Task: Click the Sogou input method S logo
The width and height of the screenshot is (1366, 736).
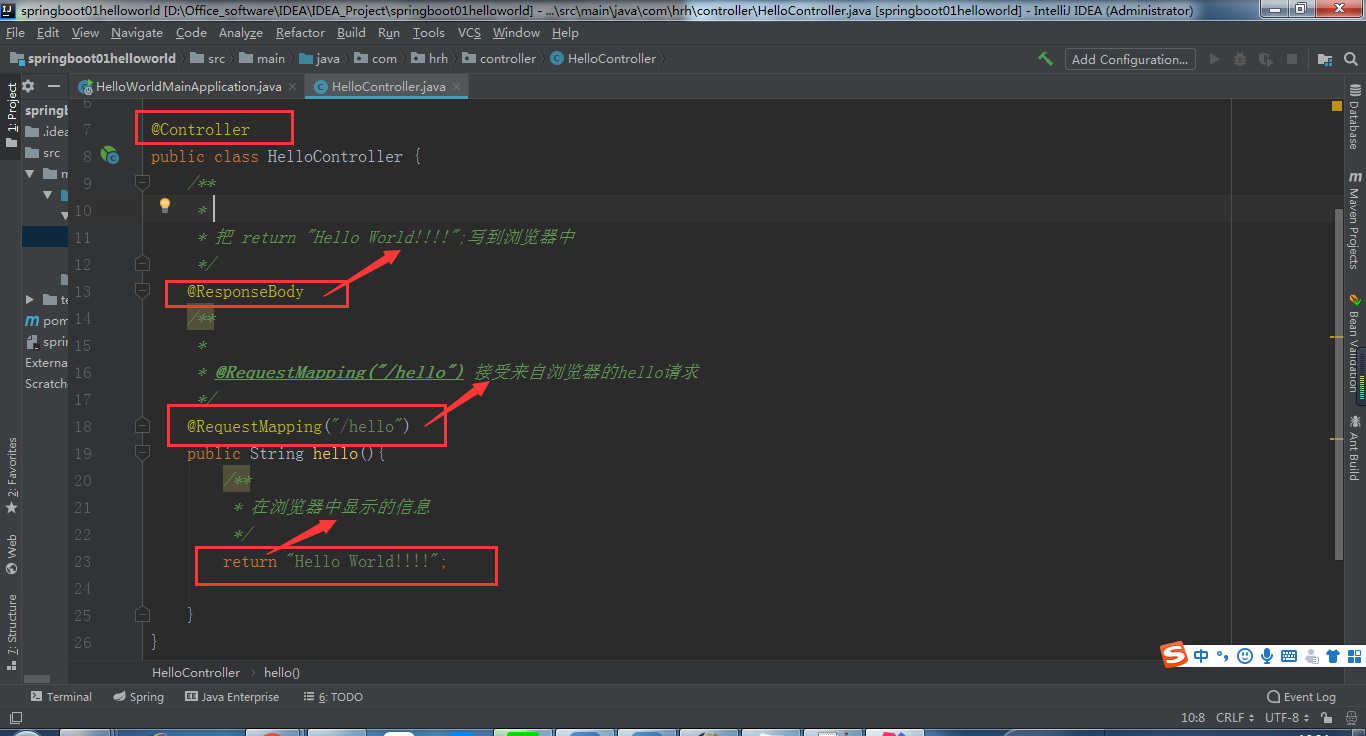Action: [1174, 655]
